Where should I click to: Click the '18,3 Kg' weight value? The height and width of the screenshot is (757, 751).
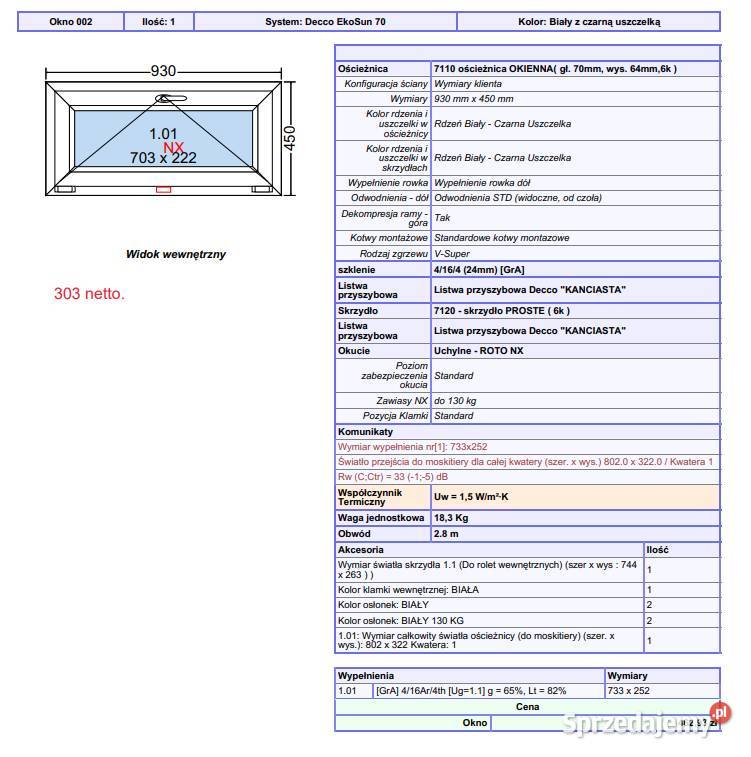[451, 518]
